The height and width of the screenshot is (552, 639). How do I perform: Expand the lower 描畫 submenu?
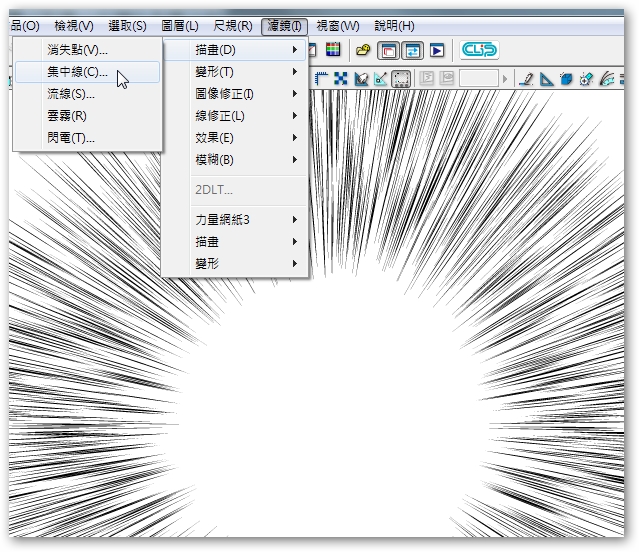[x=234, y=242]
